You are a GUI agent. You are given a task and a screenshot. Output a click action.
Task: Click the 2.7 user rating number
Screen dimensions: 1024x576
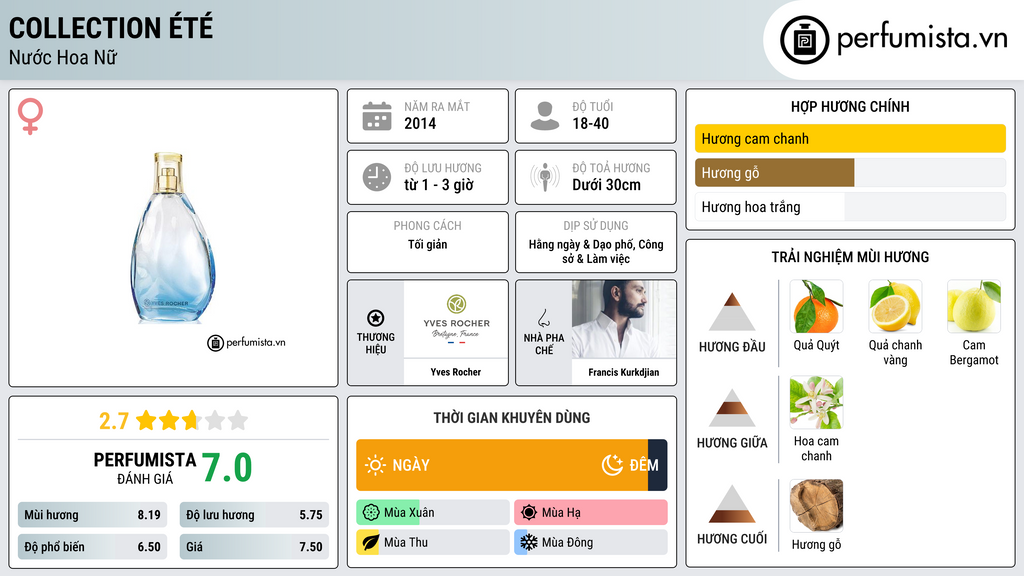pos(114,421)
